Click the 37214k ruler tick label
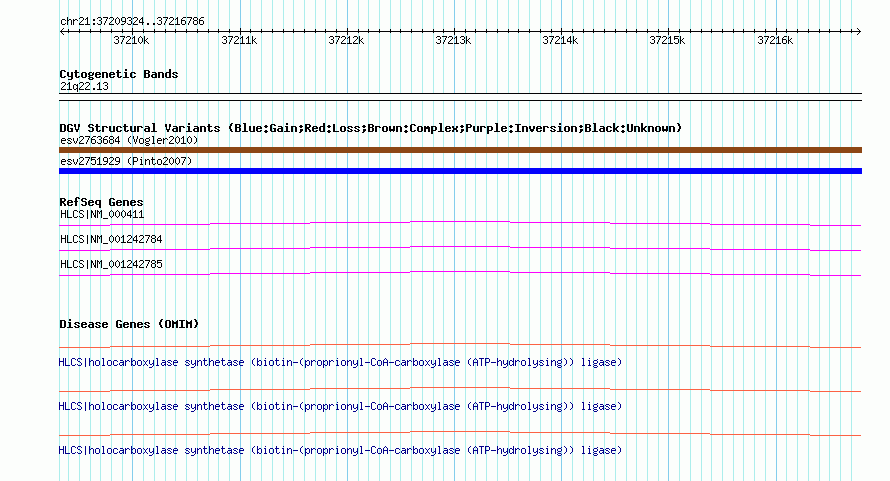 (560, 40)
